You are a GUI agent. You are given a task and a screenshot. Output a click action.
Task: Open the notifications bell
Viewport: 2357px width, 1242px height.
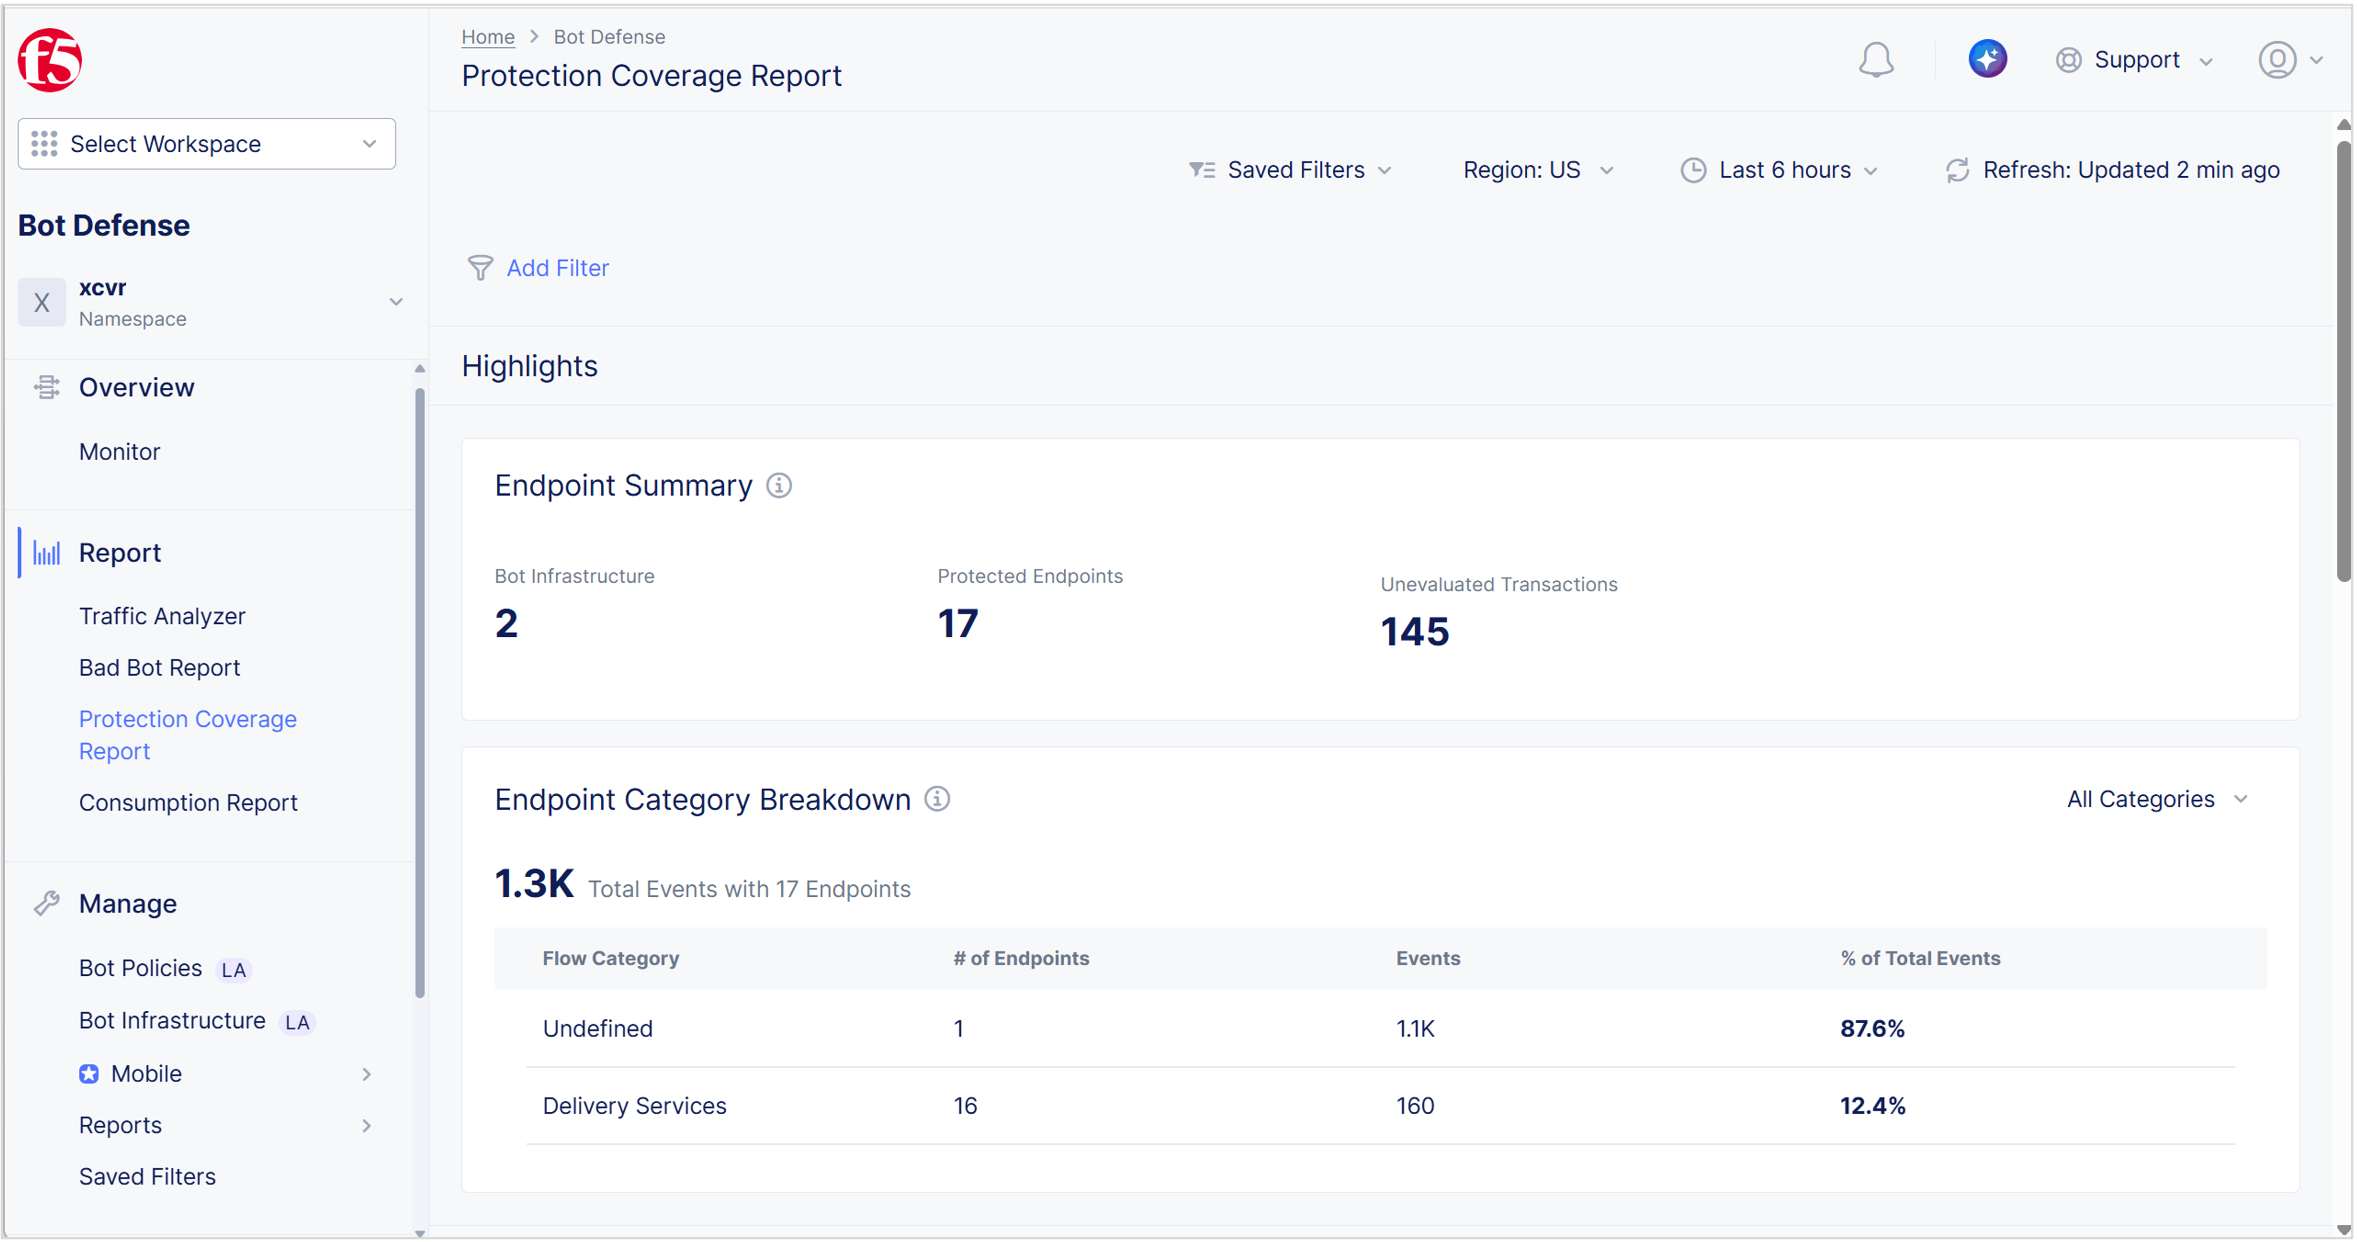(1877, 59)
